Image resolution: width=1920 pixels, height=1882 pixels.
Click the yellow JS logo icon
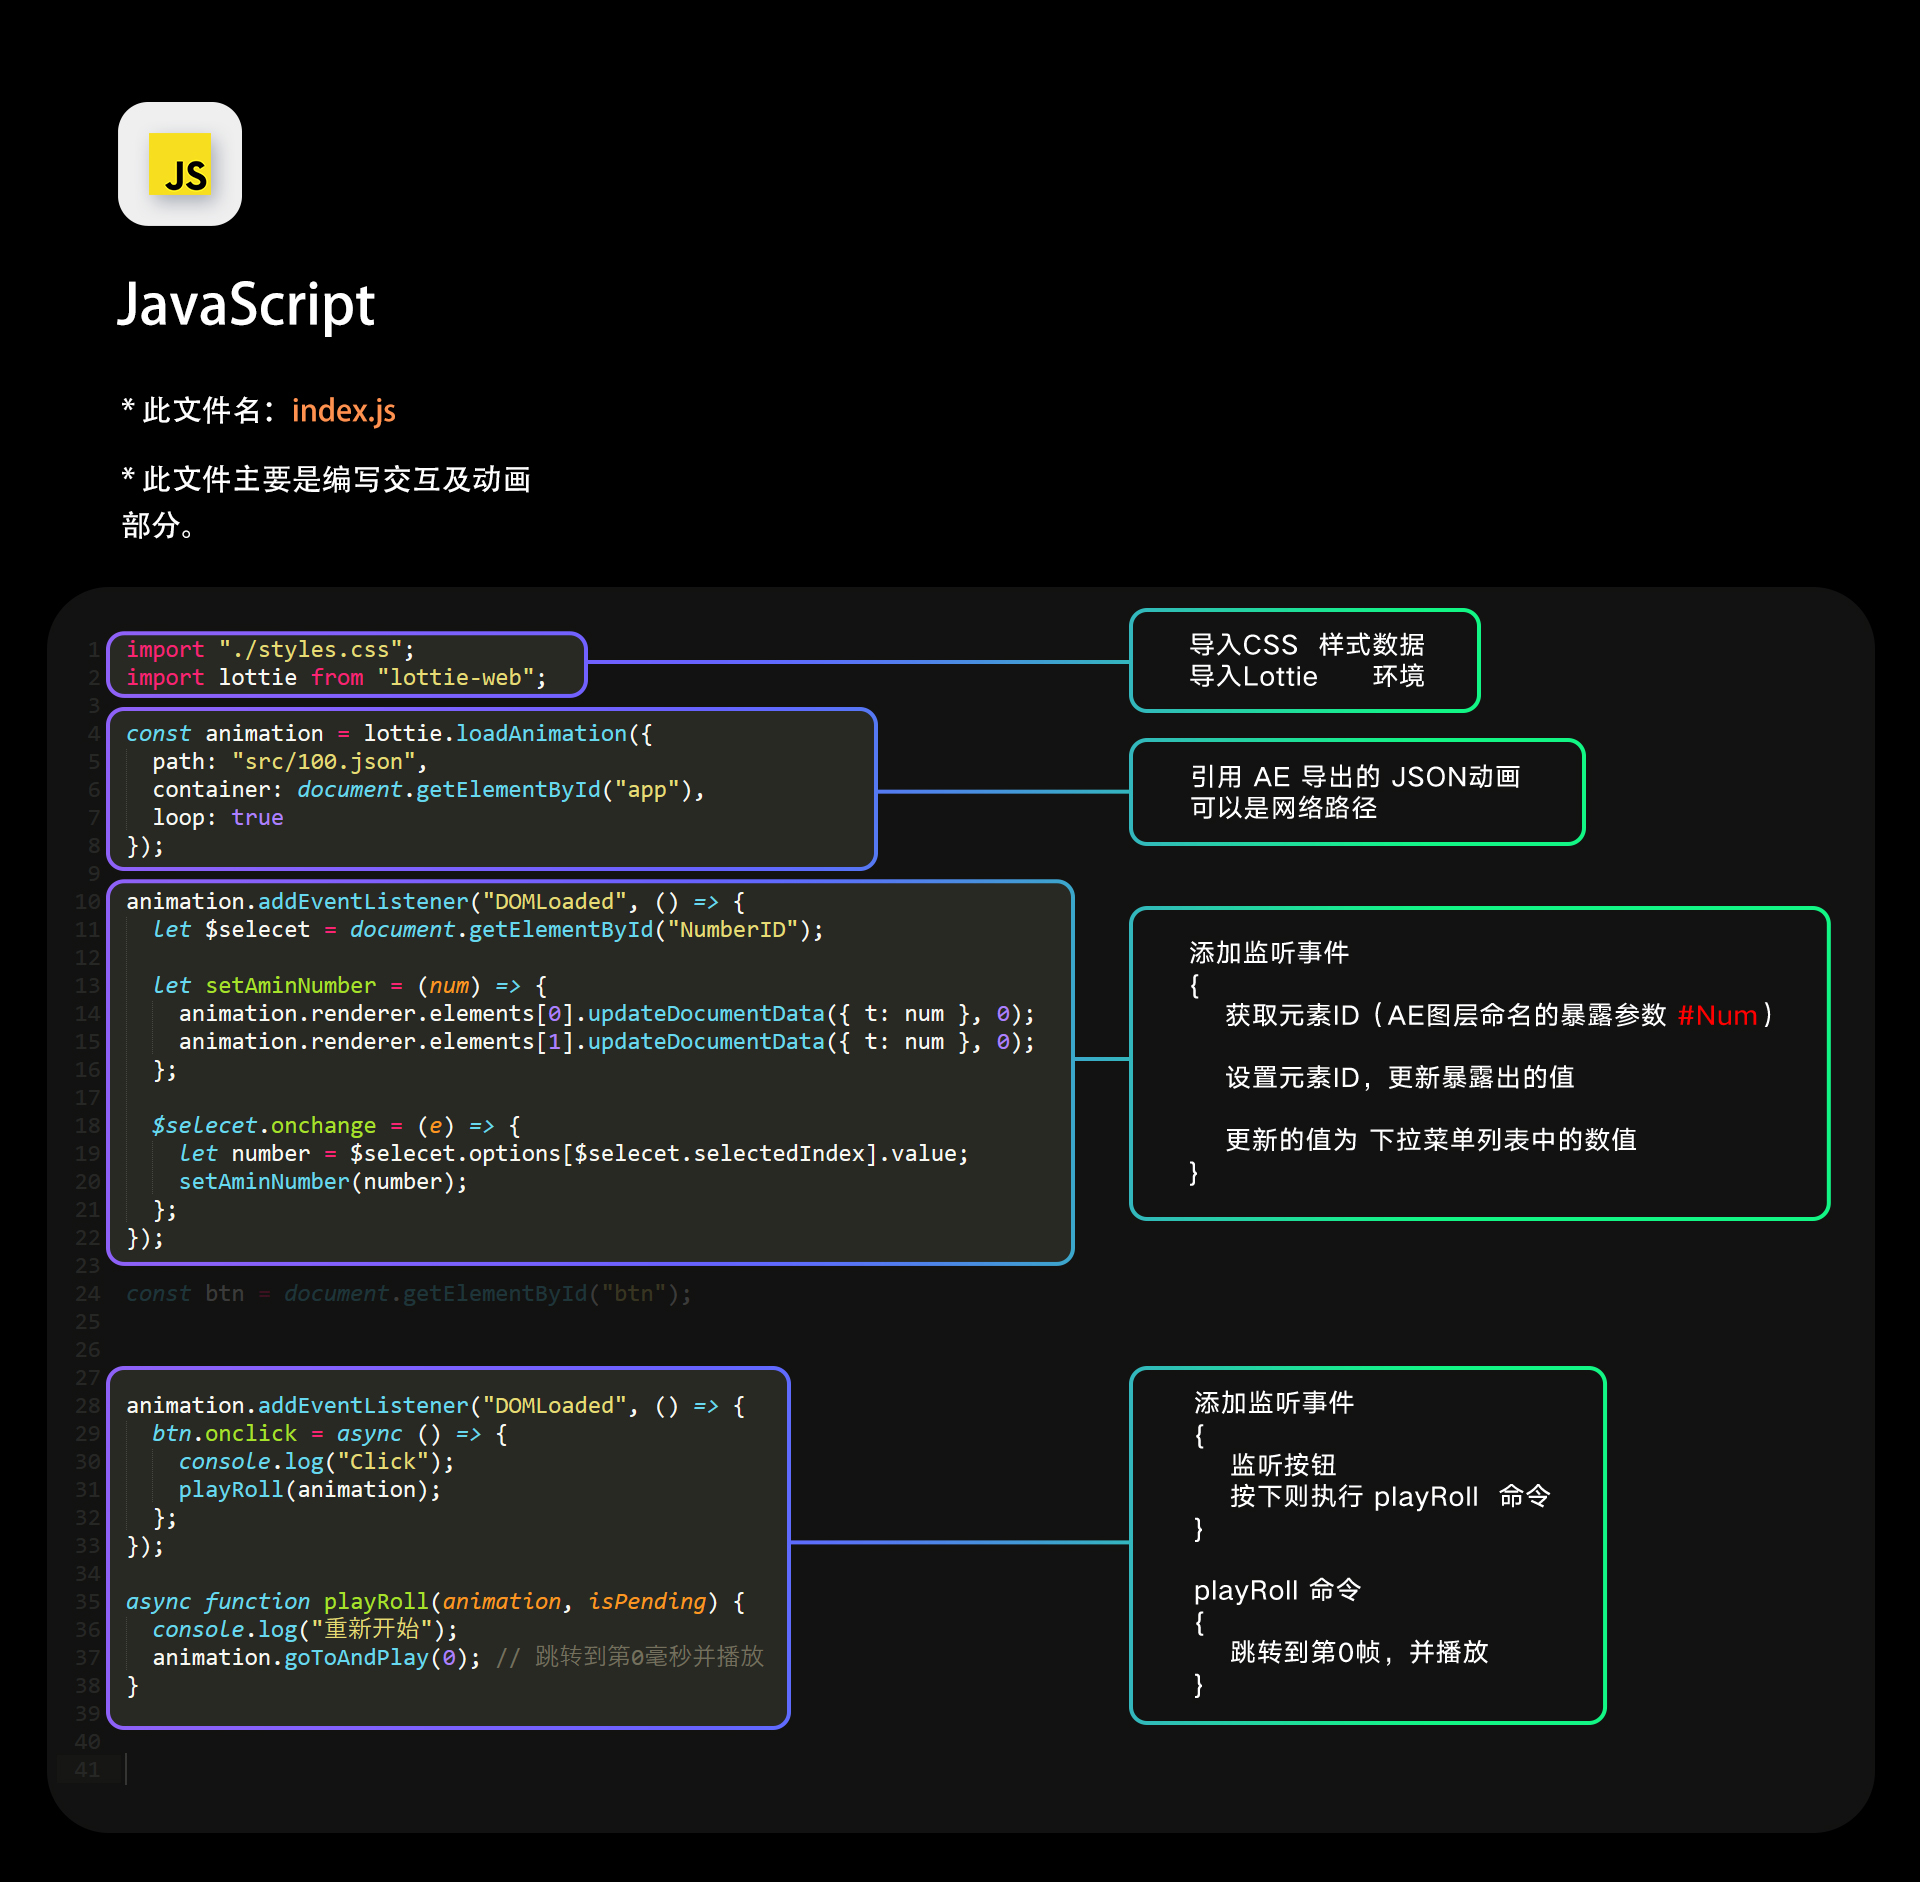click(x=180, y=165)
